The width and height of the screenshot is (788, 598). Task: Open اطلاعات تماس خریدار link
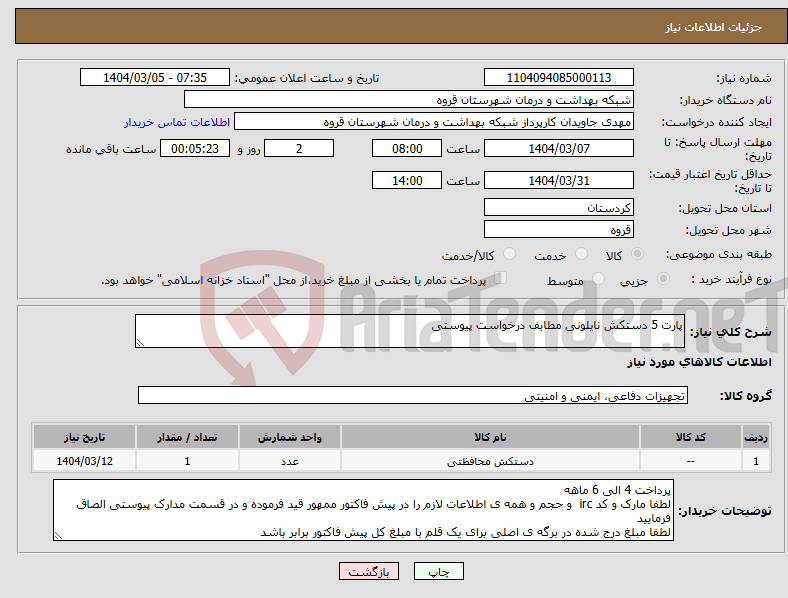[177, 122]
